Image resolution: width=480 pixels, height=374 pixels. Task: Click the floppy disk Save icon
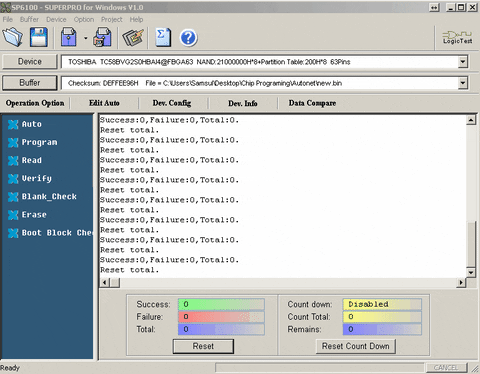(x=39, y=37)
